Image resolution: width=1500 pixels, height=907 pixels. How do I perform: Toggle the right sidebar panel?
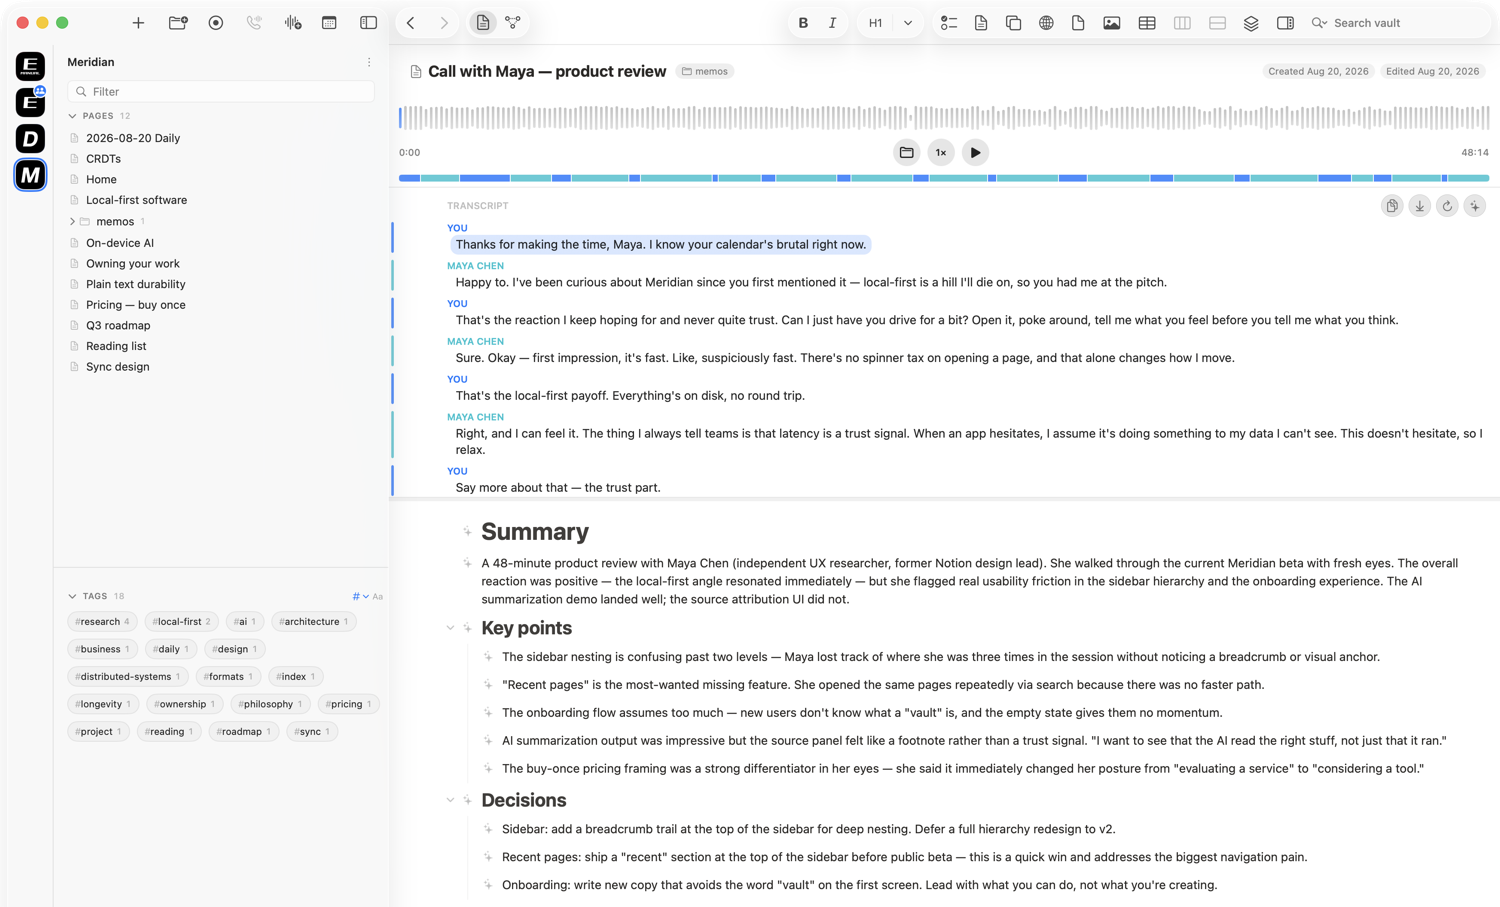1285,23
